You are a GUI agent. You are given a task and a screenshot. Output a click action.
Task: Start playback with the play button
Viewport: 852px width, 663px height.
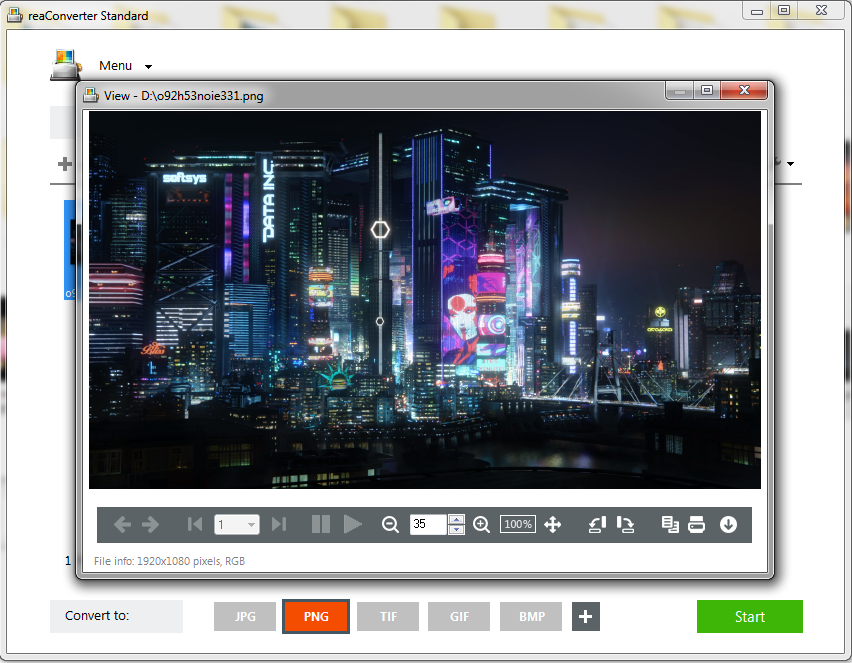[353, 524]
